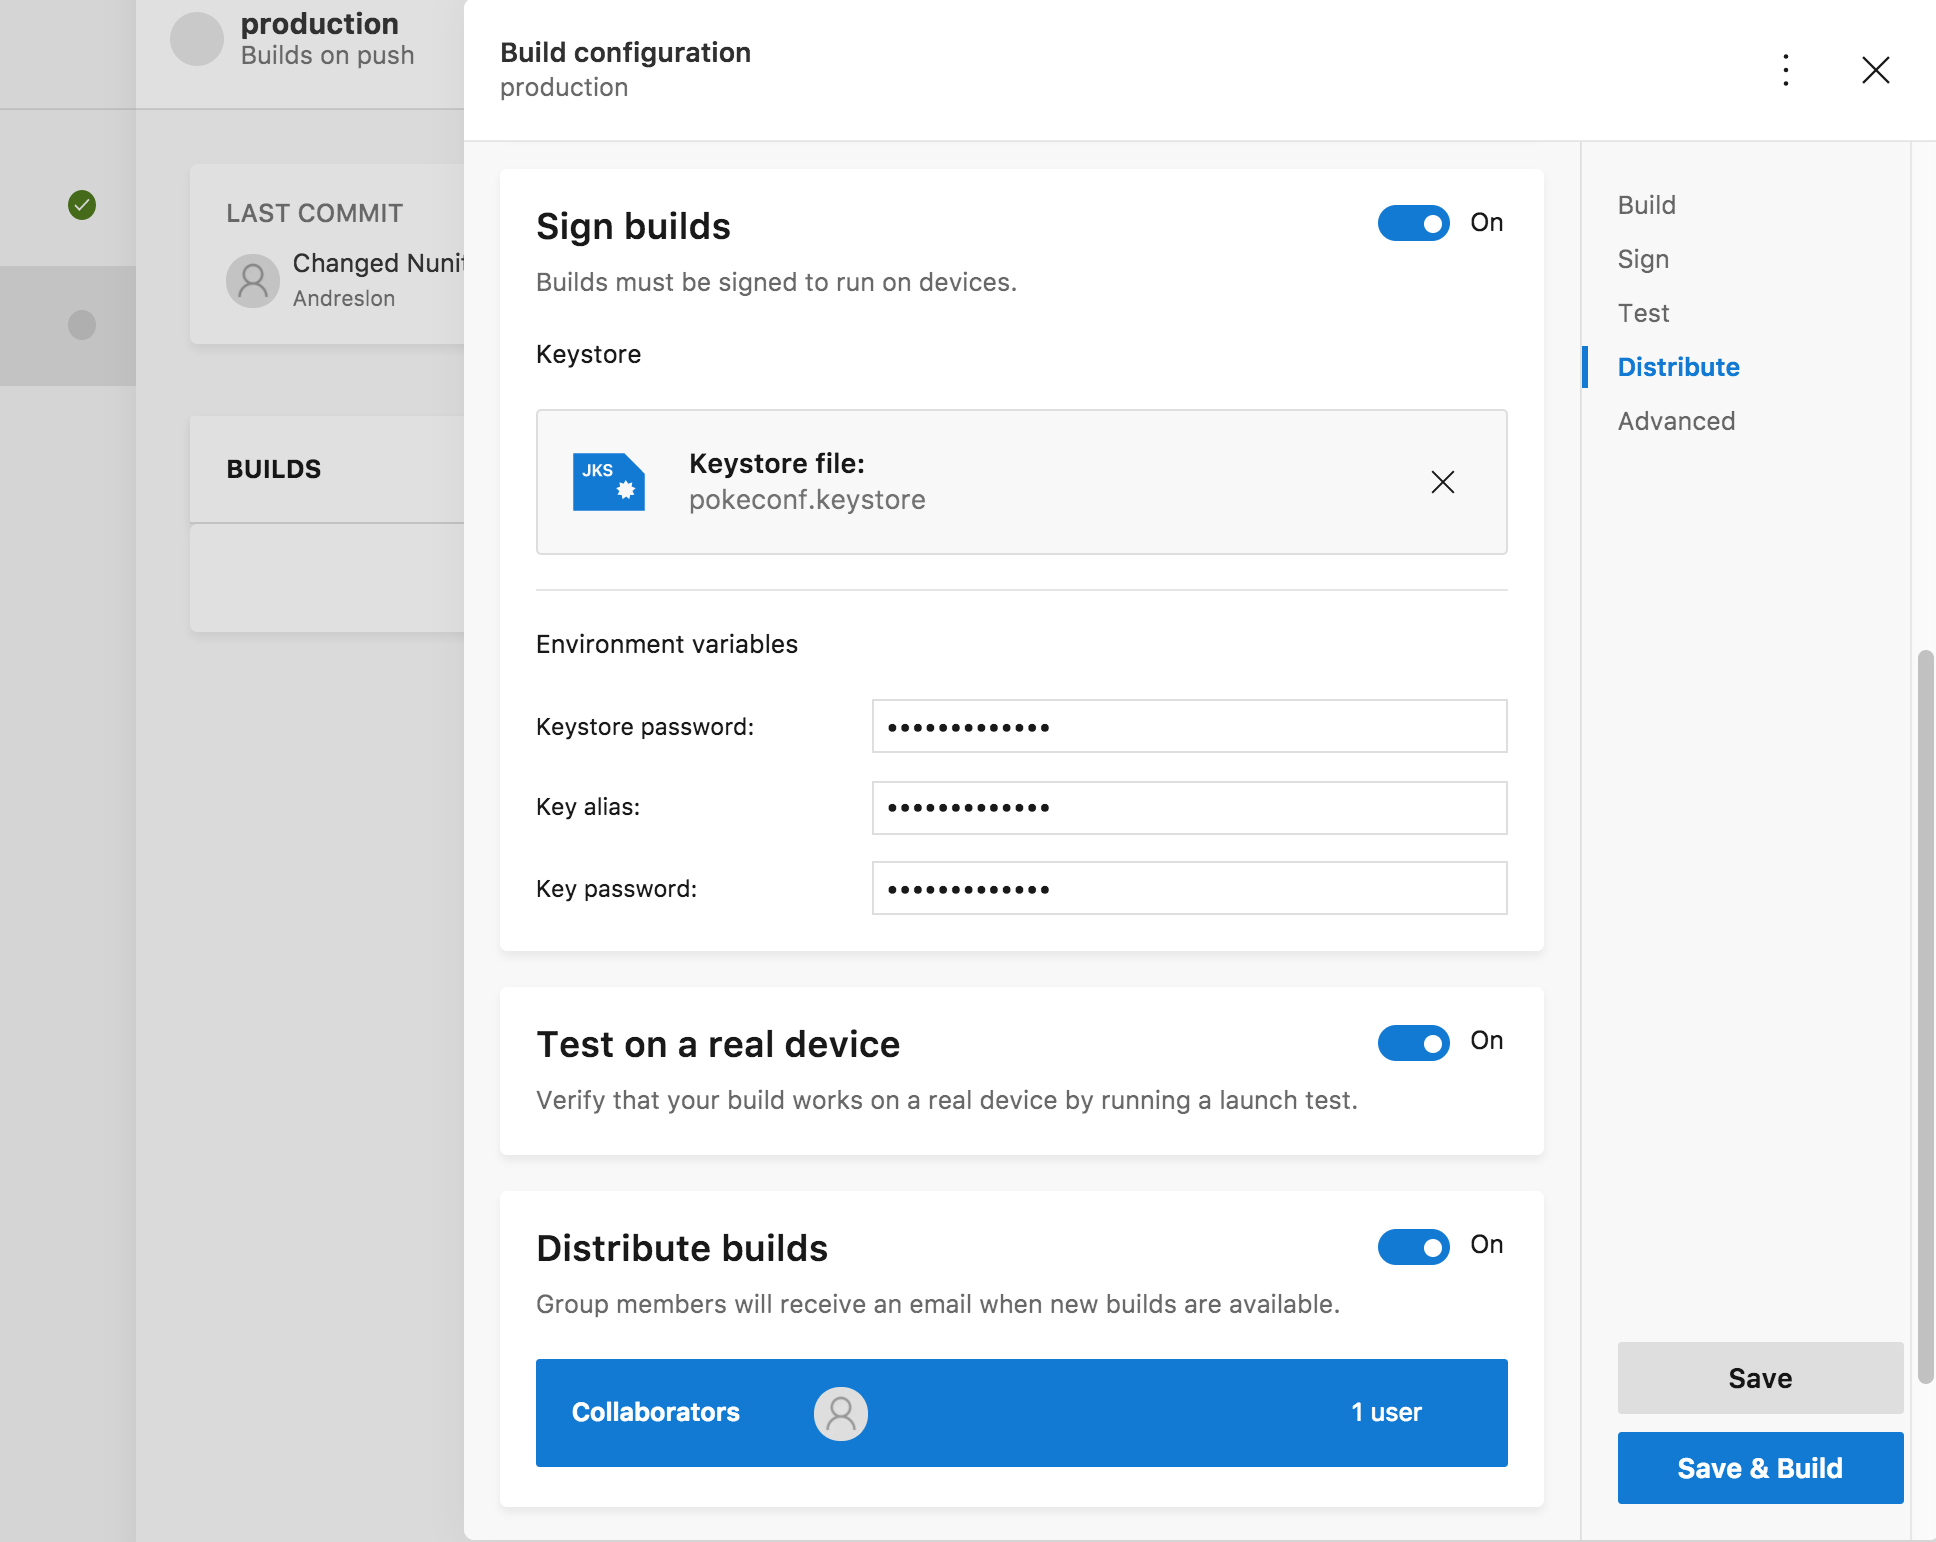1936x1542 pixels.
Task: Expand the Collaborators distribution group
Action: point(1020,1413)
